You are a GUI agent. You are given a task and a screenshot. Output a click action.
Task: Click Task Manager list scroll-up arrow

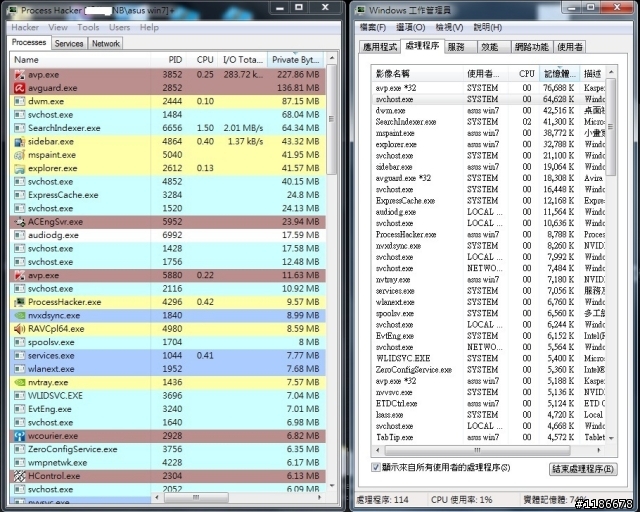611,72
